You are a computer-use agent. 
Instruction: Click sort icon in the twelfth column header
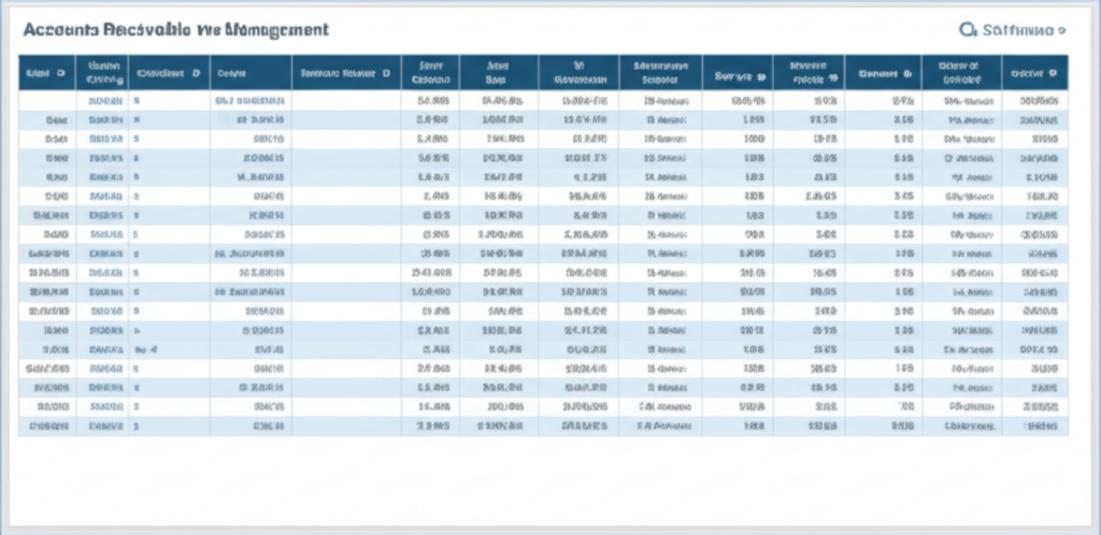(x=907, y=73)
